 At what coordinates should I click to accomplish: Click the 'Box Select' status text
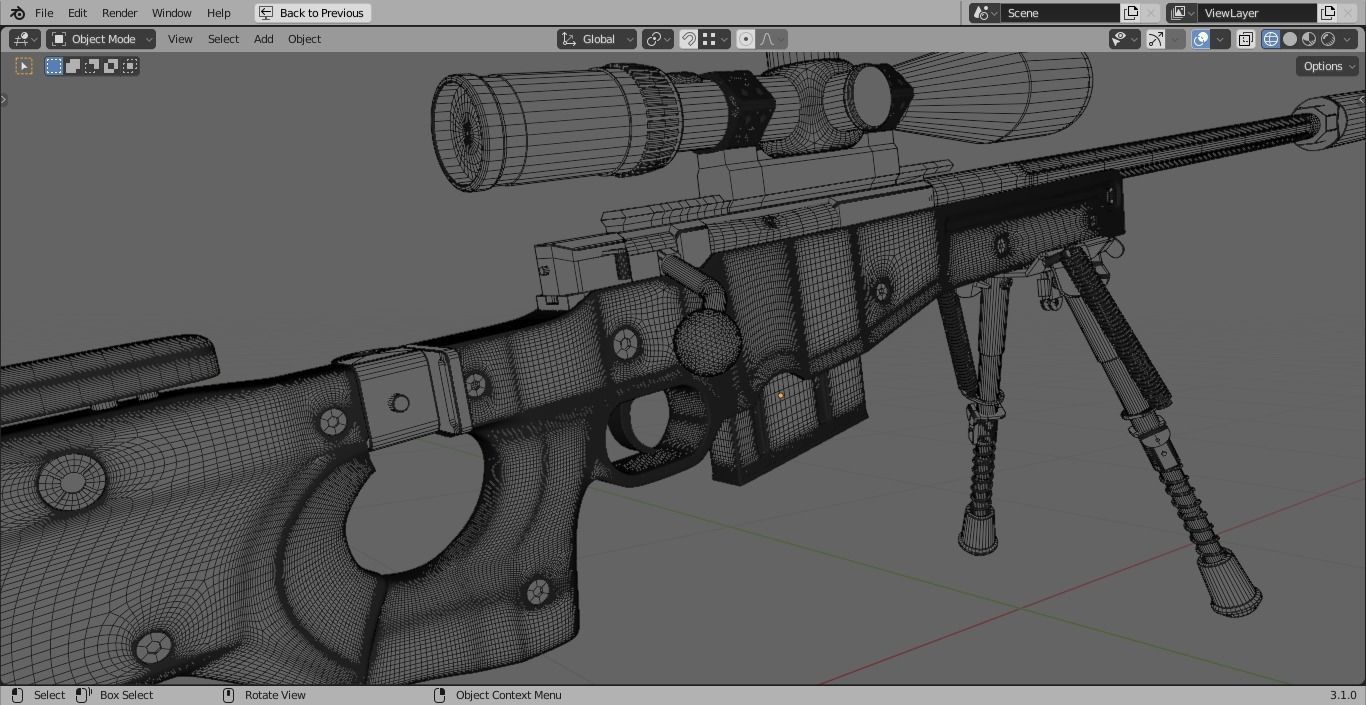[126, 695]
